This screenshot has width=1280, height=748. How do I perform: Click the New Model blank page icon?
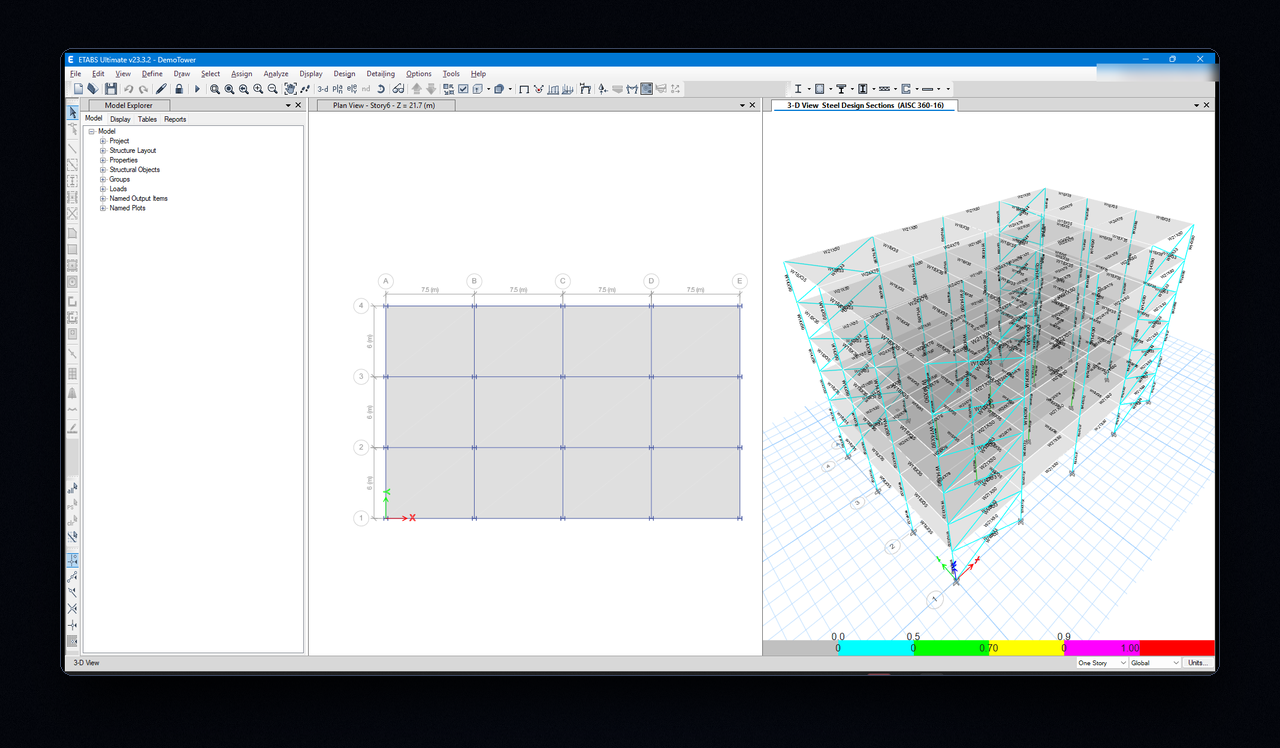78,89
